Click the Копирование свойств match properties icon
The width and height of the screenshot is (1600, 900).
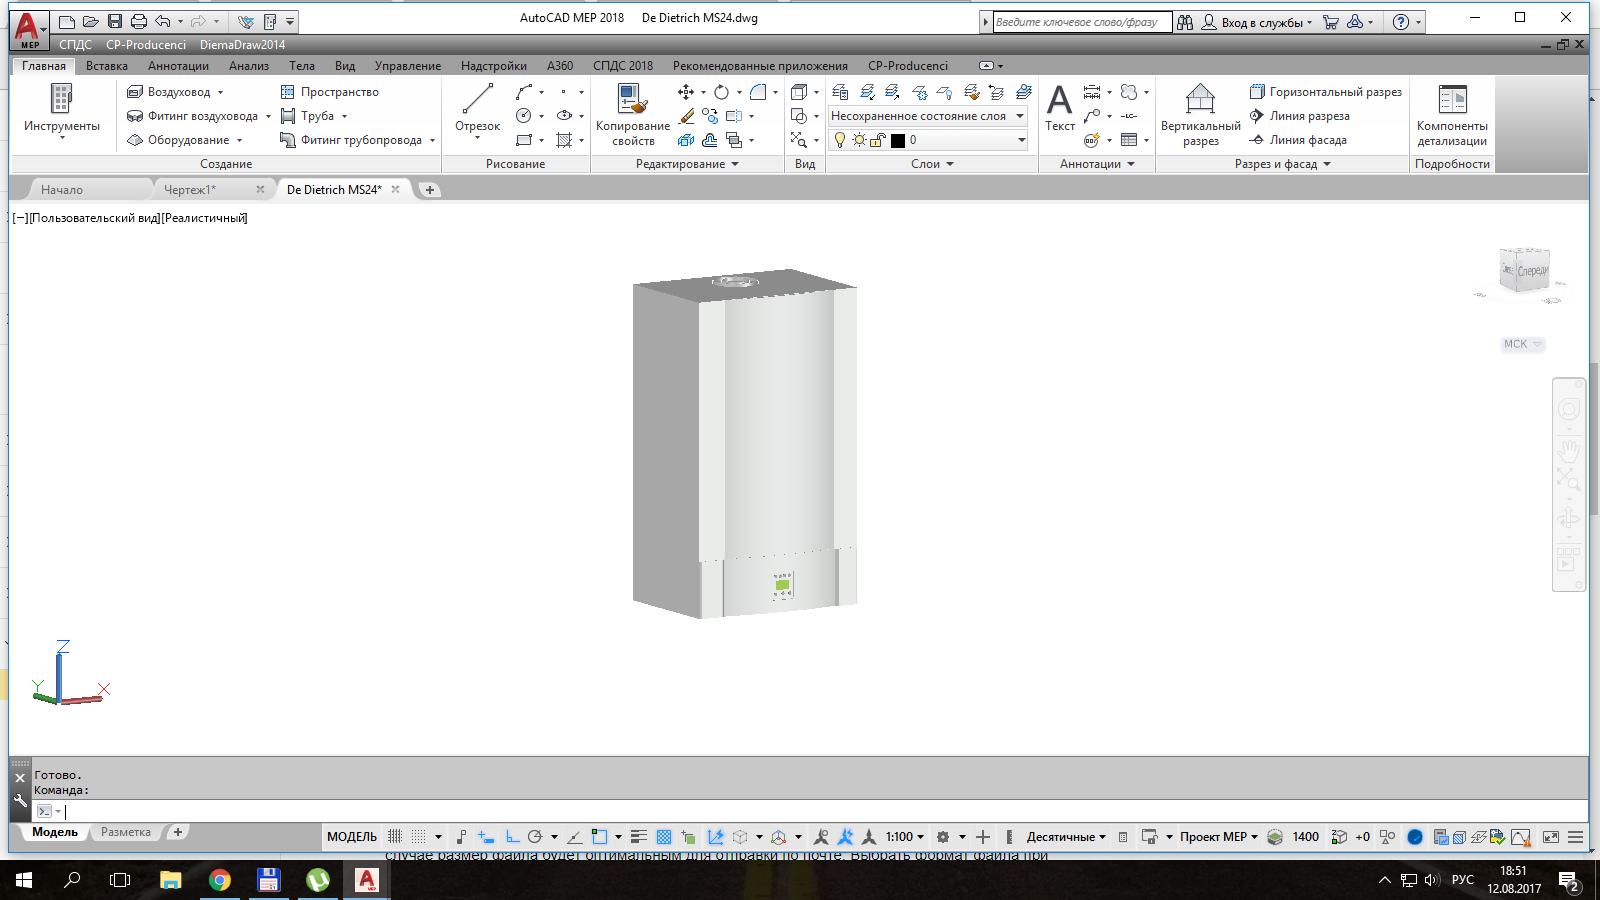(x=632, y=99)
